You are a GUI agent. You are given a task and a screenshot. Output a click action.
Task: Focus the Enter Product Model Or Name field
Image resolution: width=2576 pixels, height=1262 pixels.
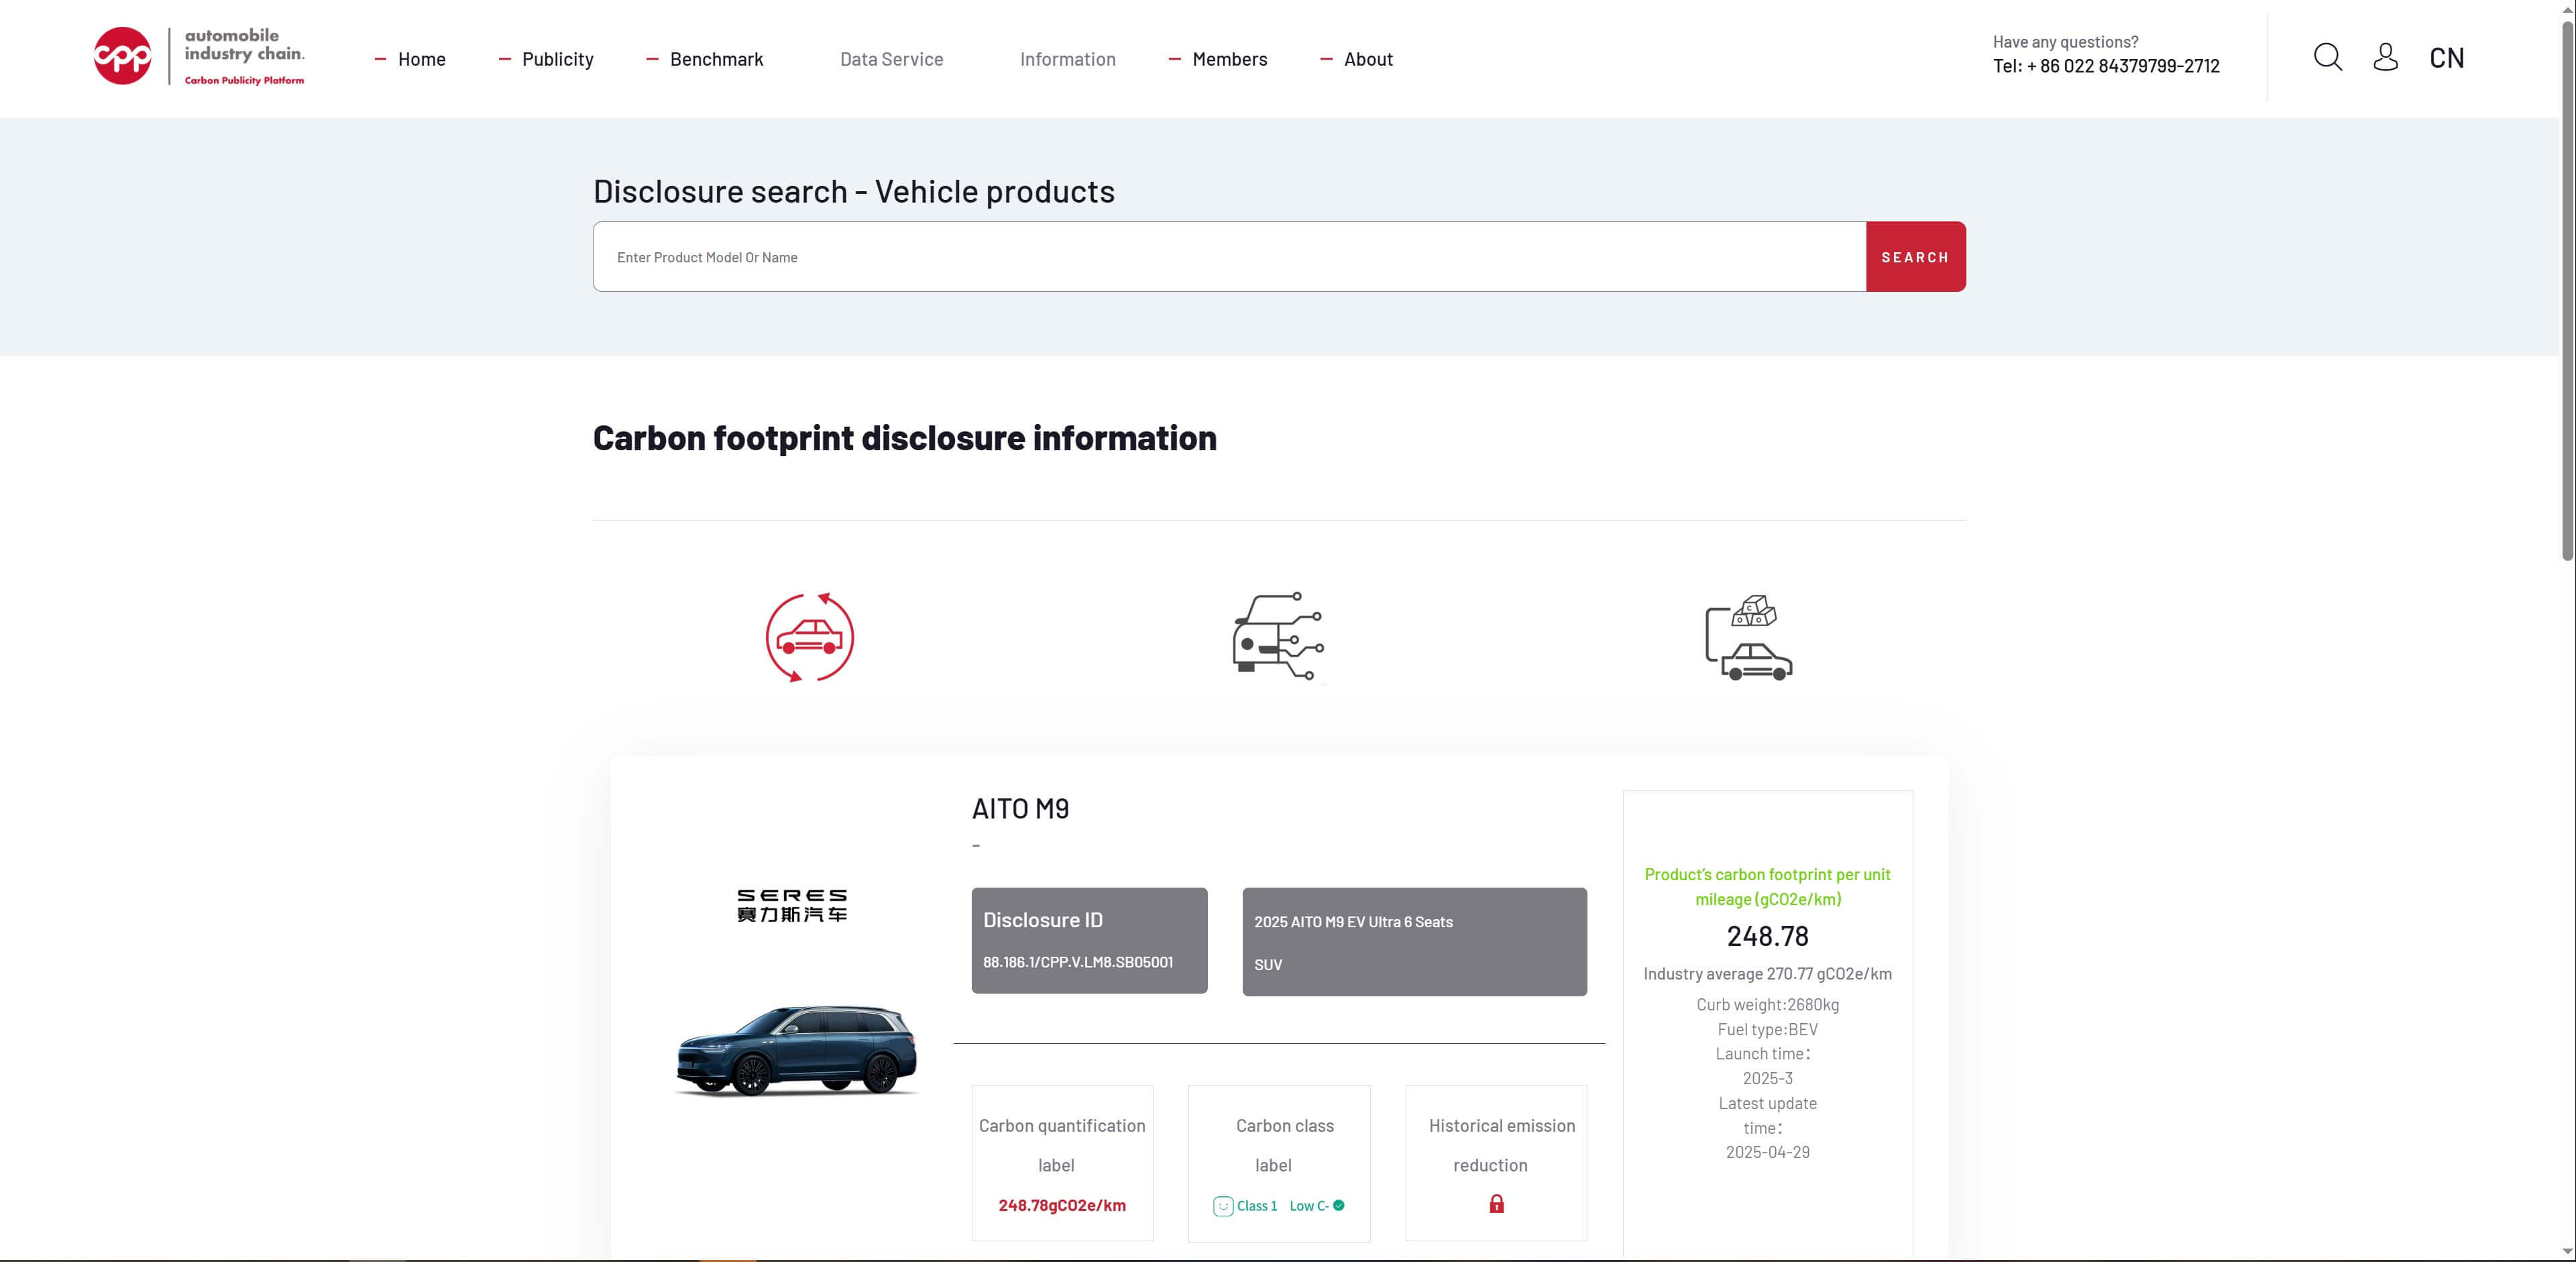pyautogui.click(x=1229, y=257)
